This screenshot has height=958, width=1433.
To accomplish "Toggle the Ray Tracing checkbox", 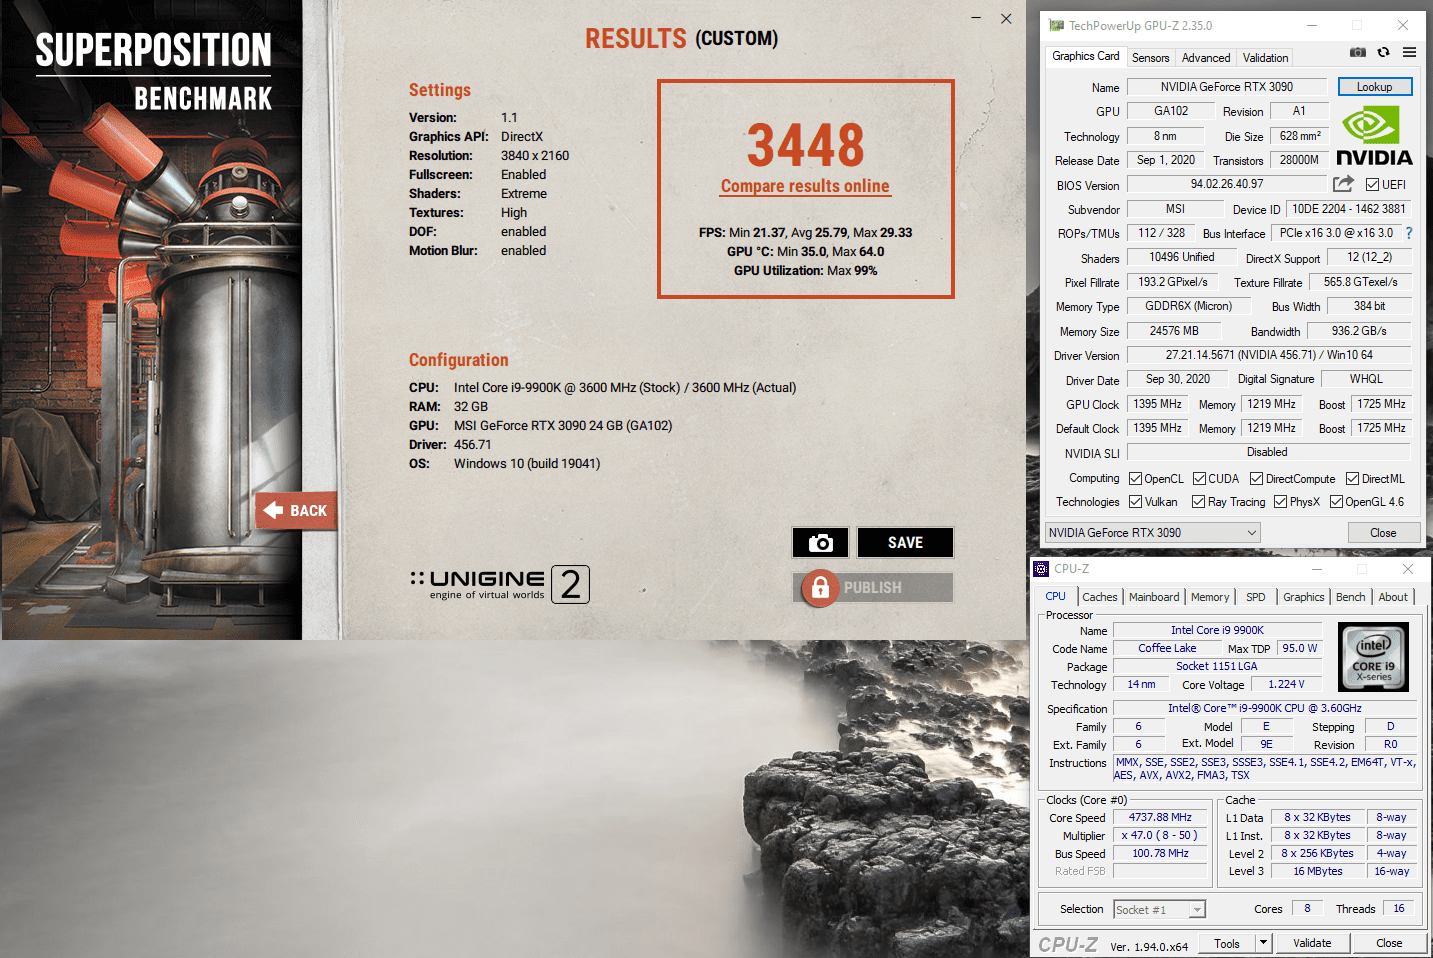I will tap(1198, 502).
